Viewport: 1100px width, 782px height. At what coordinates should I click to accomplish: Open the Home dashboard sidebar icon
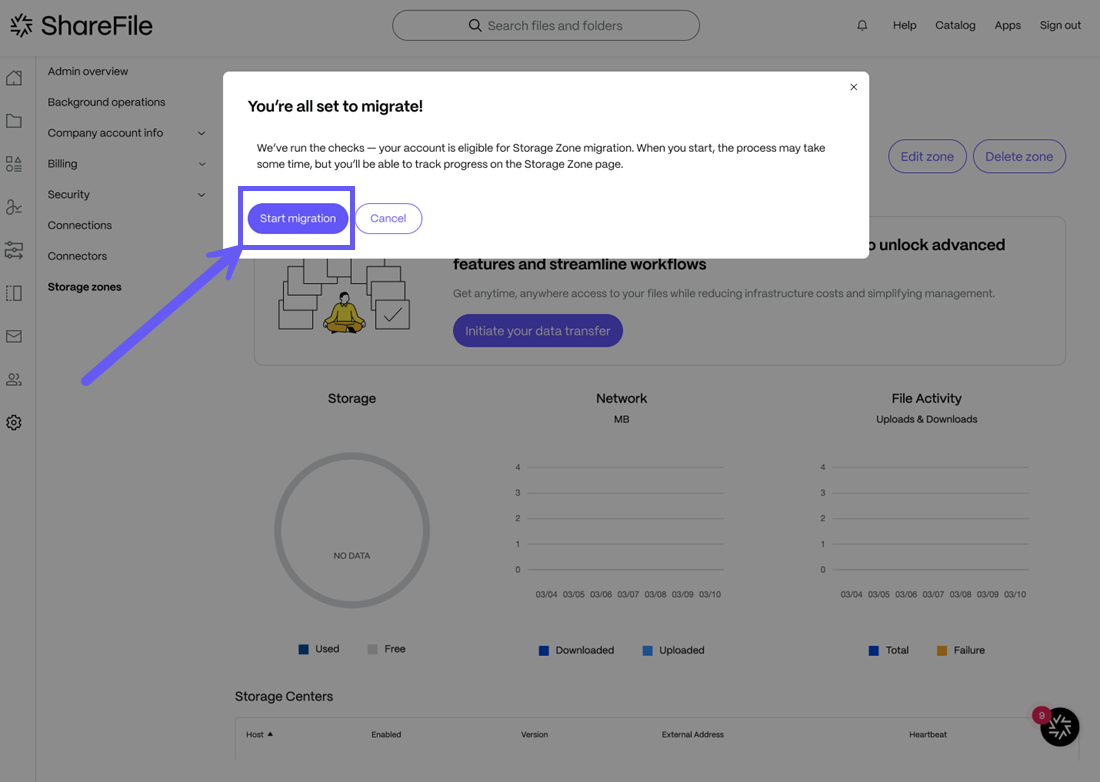point(14,78)
